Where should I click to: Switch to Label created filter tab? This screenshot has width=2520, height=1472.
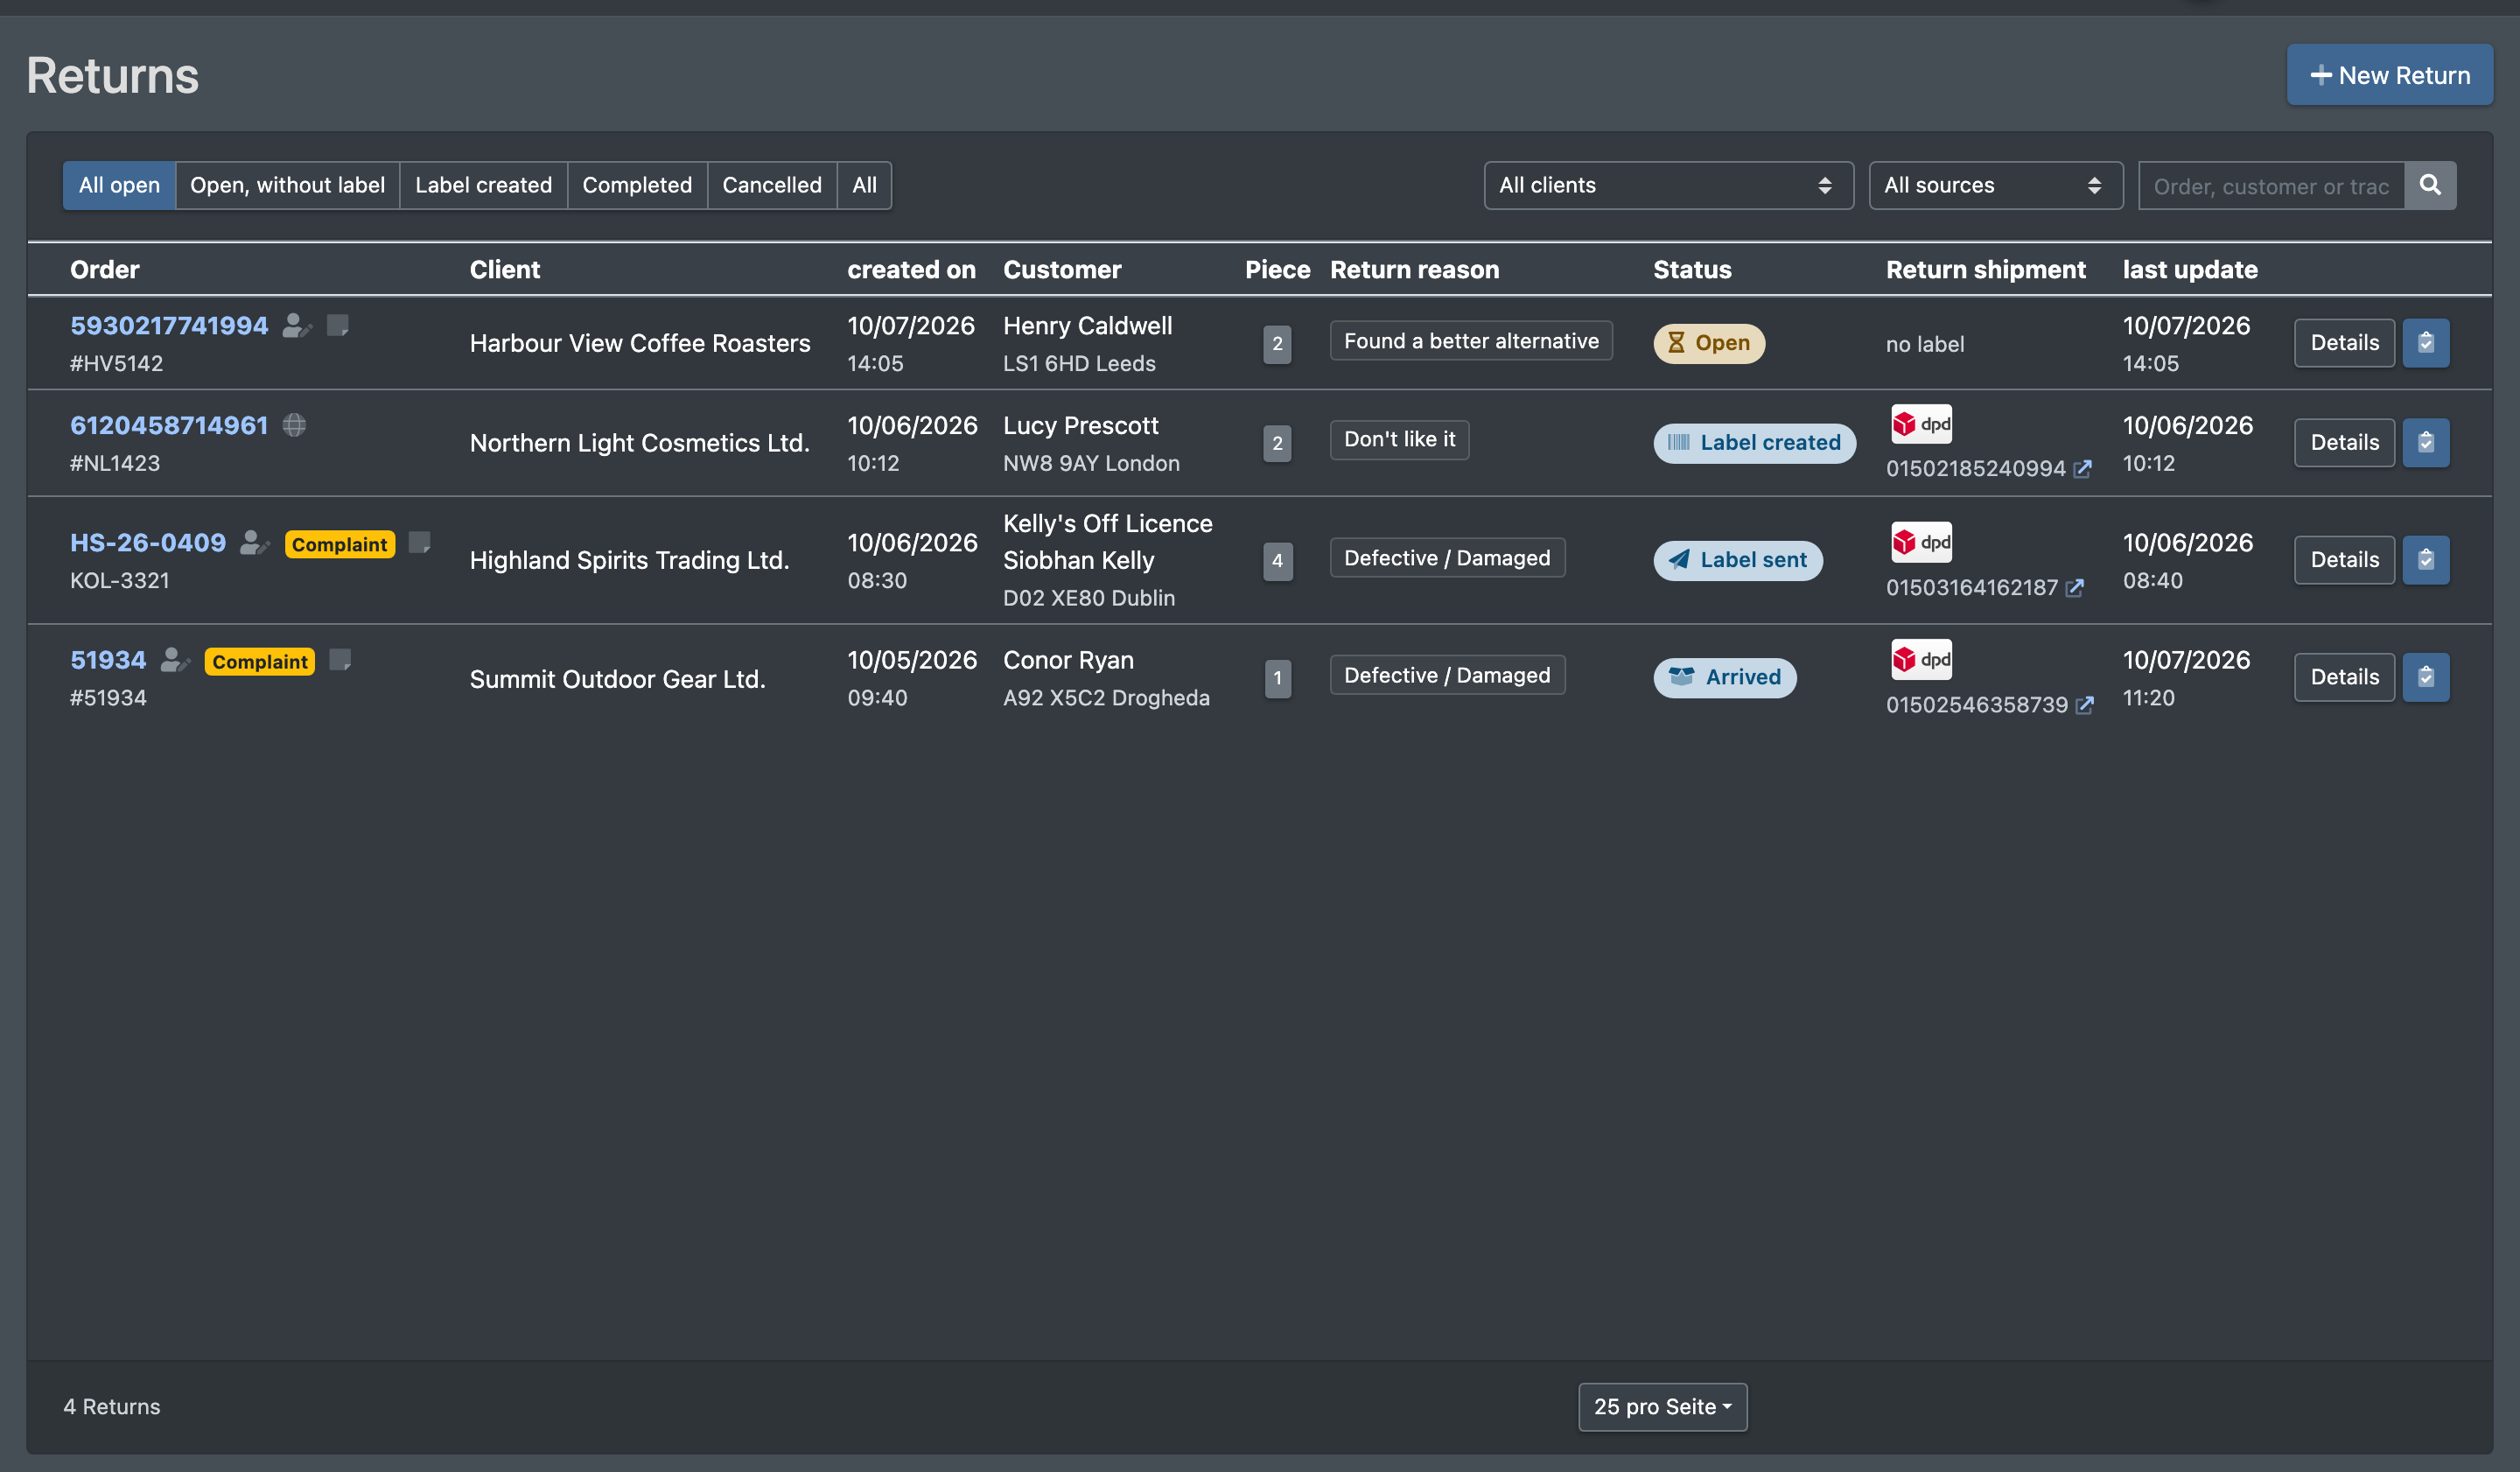pos(483,185)
